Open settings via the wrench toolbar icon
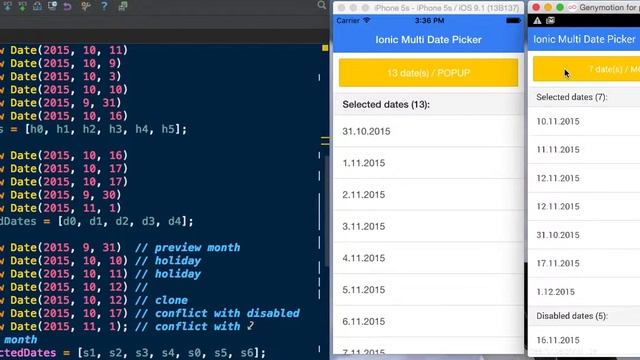640x360 pixels. tap(86, 6)
